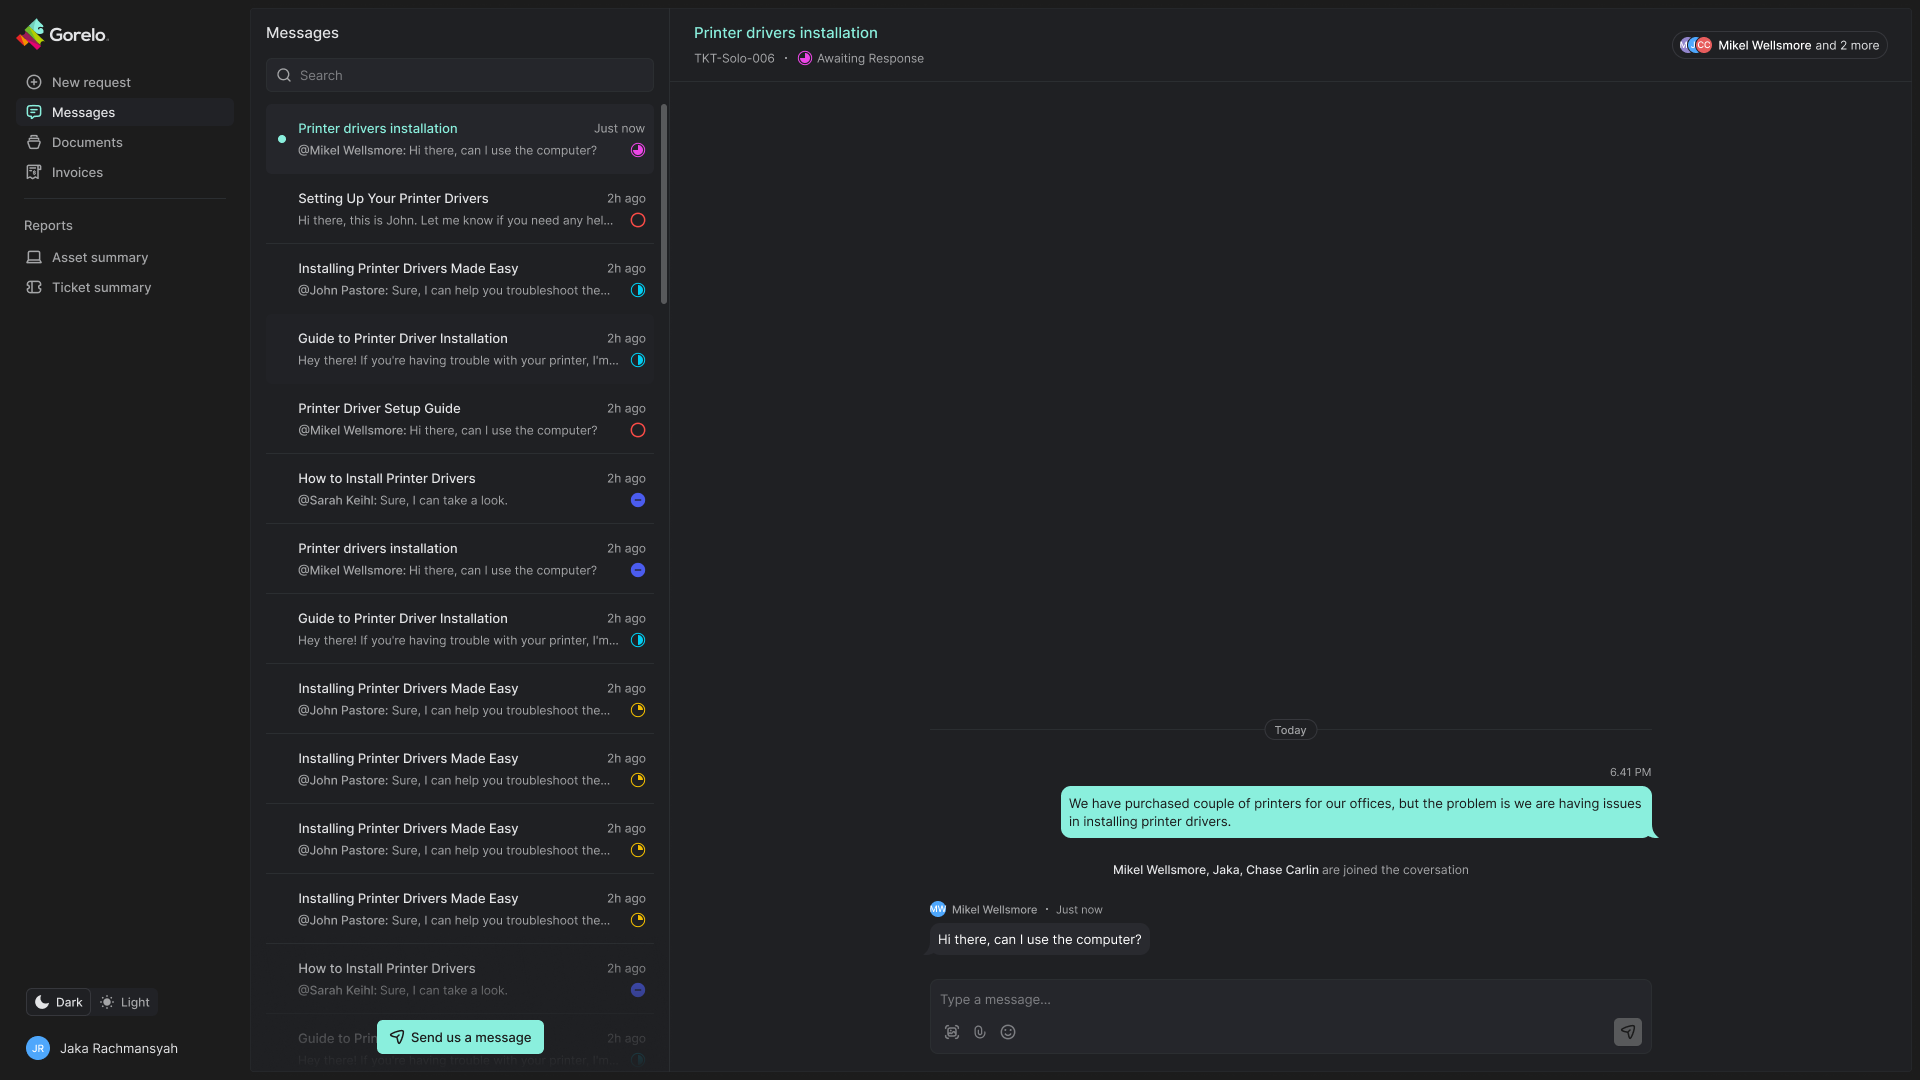Click the Invoices icon in the sidebar

[34, 172]
